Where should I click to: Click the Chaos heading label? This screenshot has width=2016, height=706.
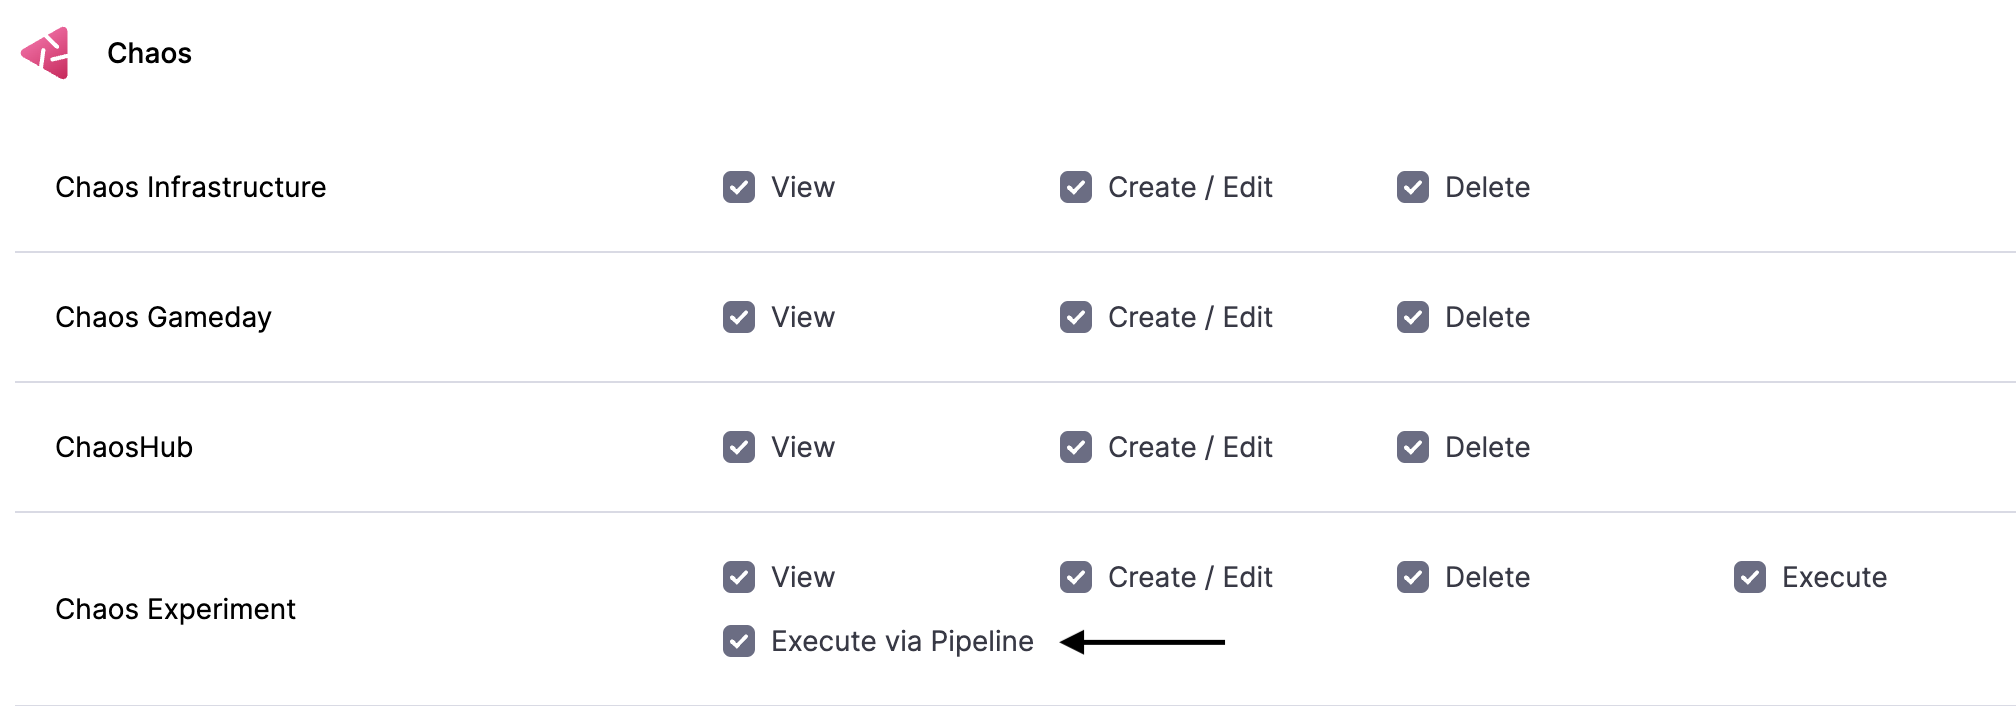coord(150,52)
